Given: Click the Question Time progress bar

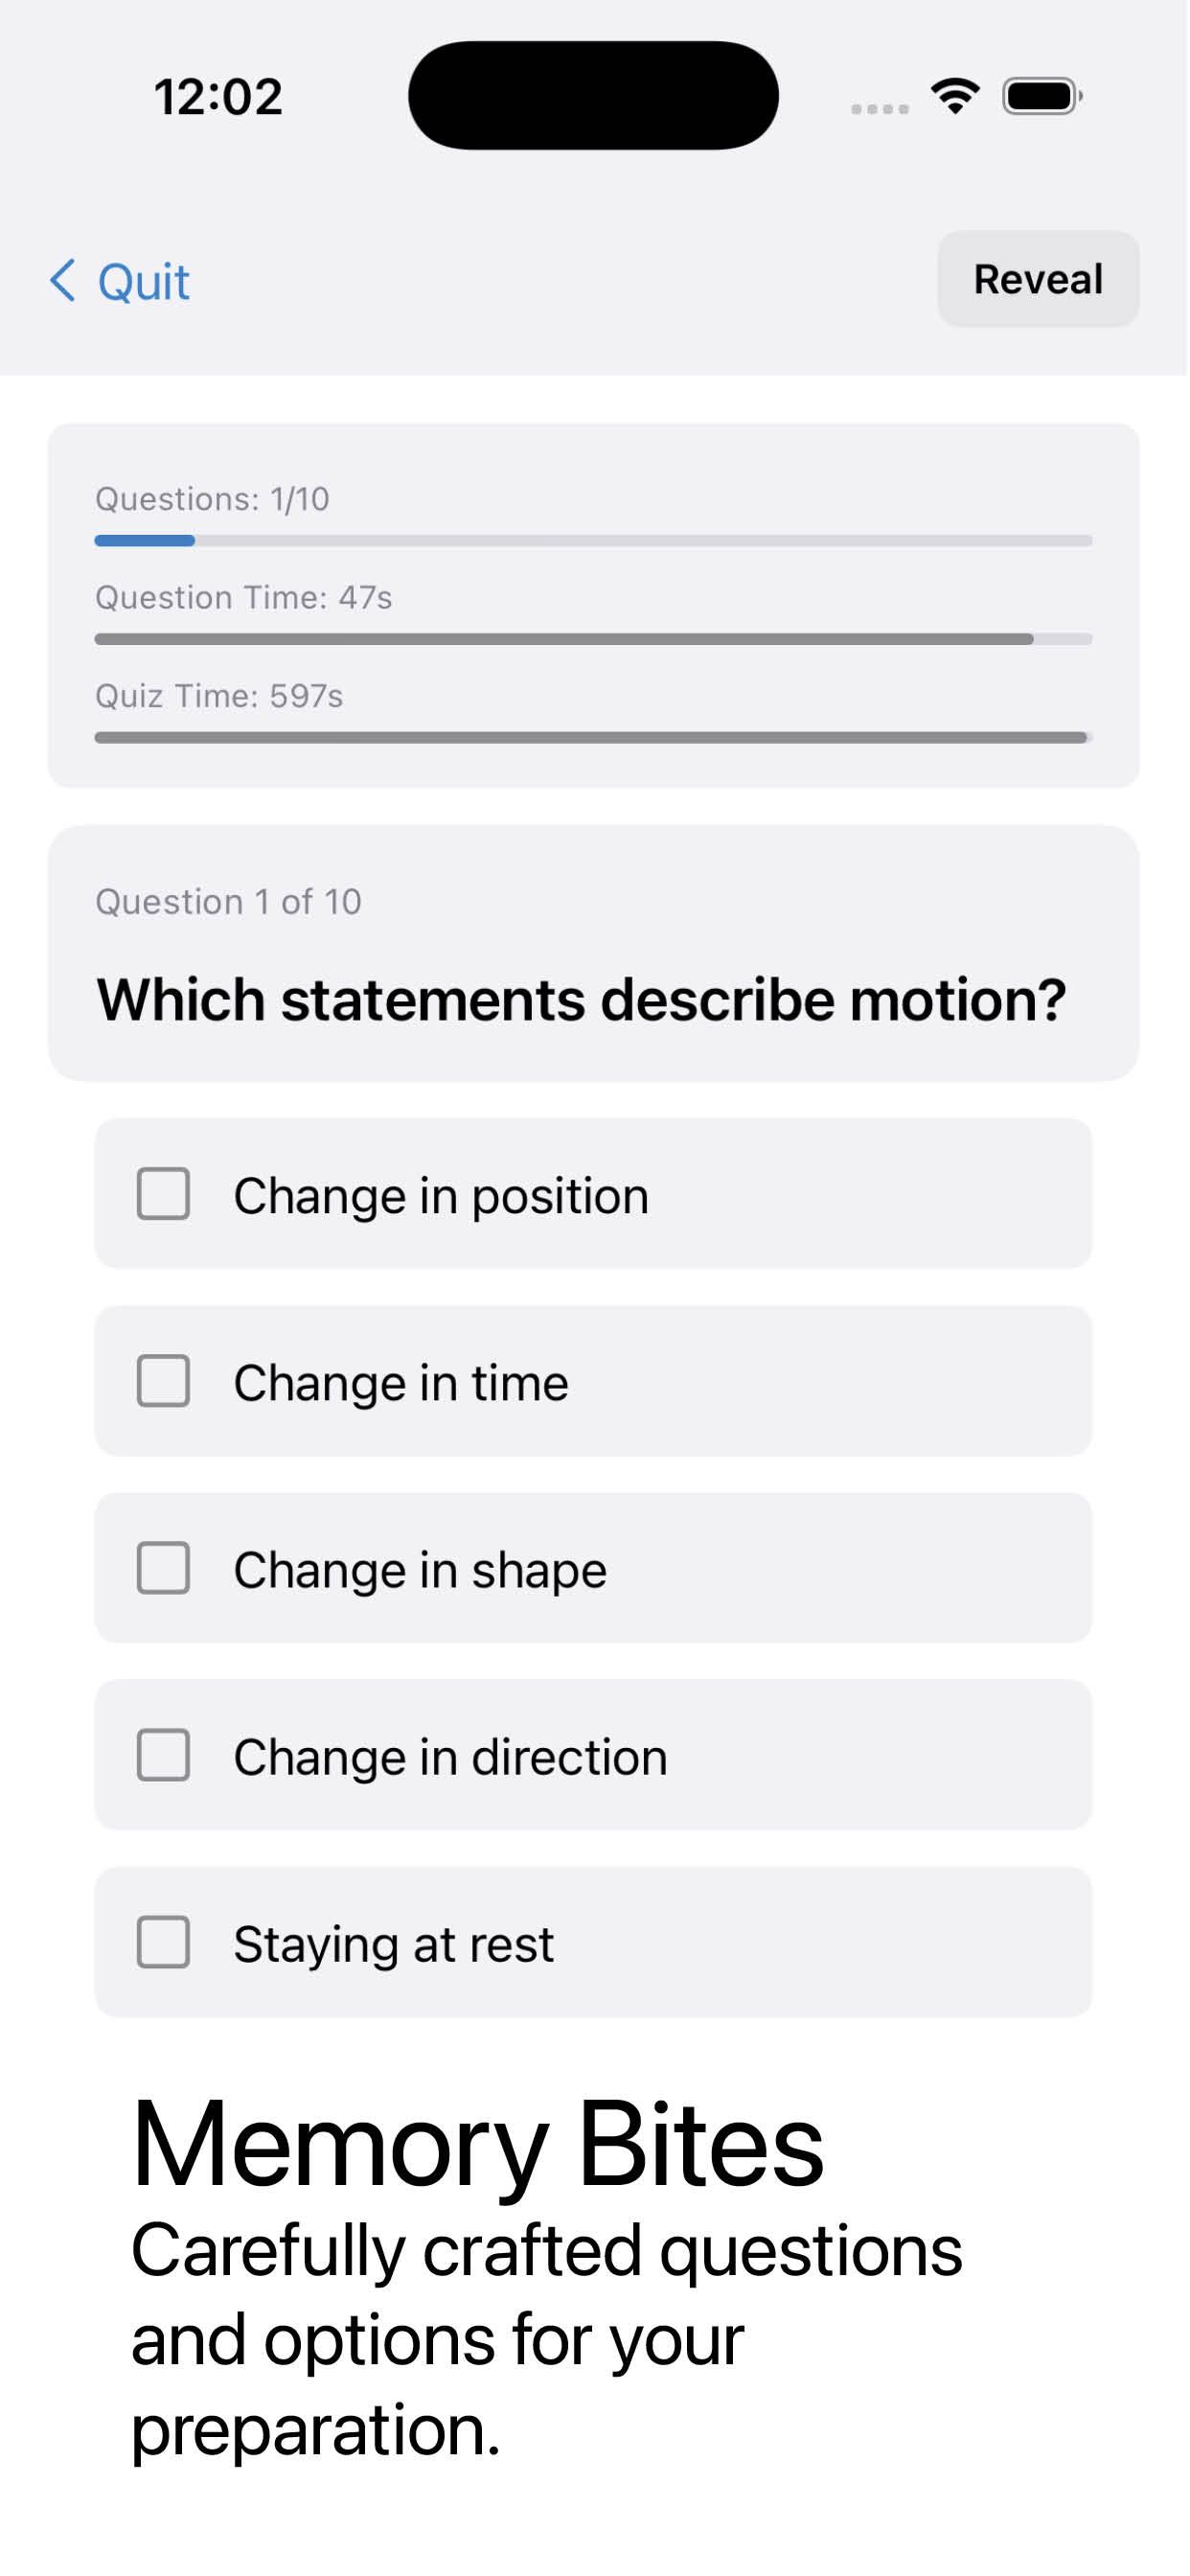Looking at the screenshot, I should [593, 639].
